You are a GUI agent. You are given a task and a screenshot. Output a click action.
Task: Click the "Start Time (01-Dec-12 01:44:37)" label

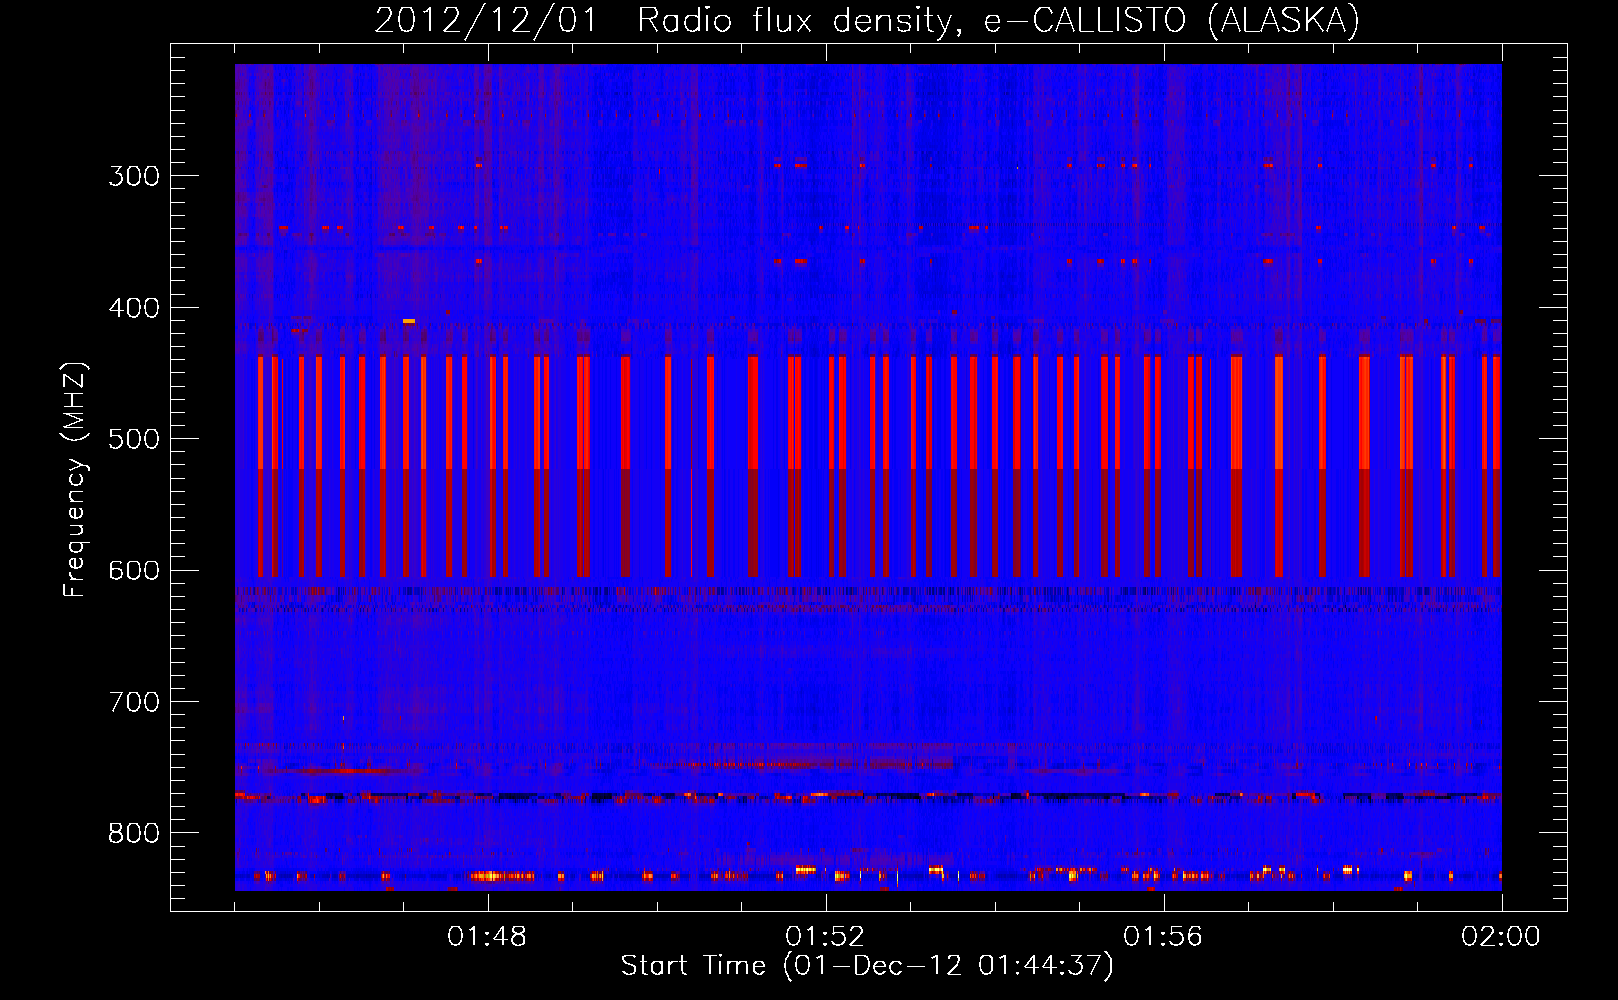(x=867, y=966)
